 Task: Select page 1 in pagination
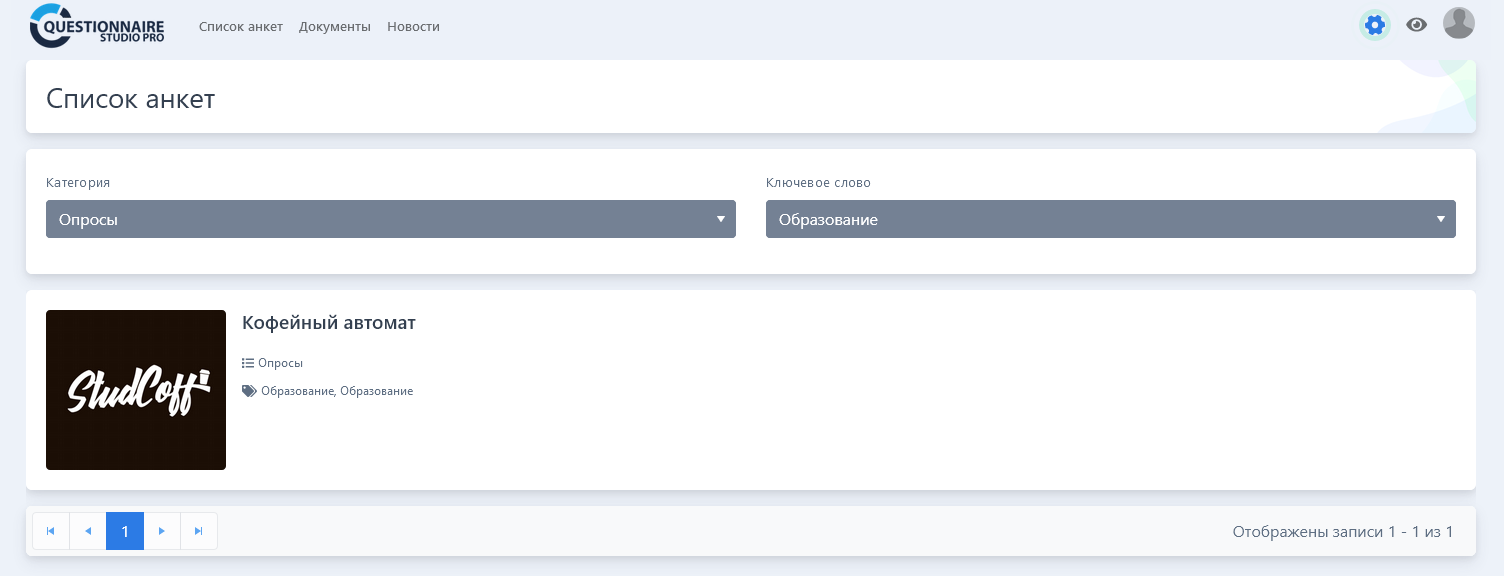125,531
